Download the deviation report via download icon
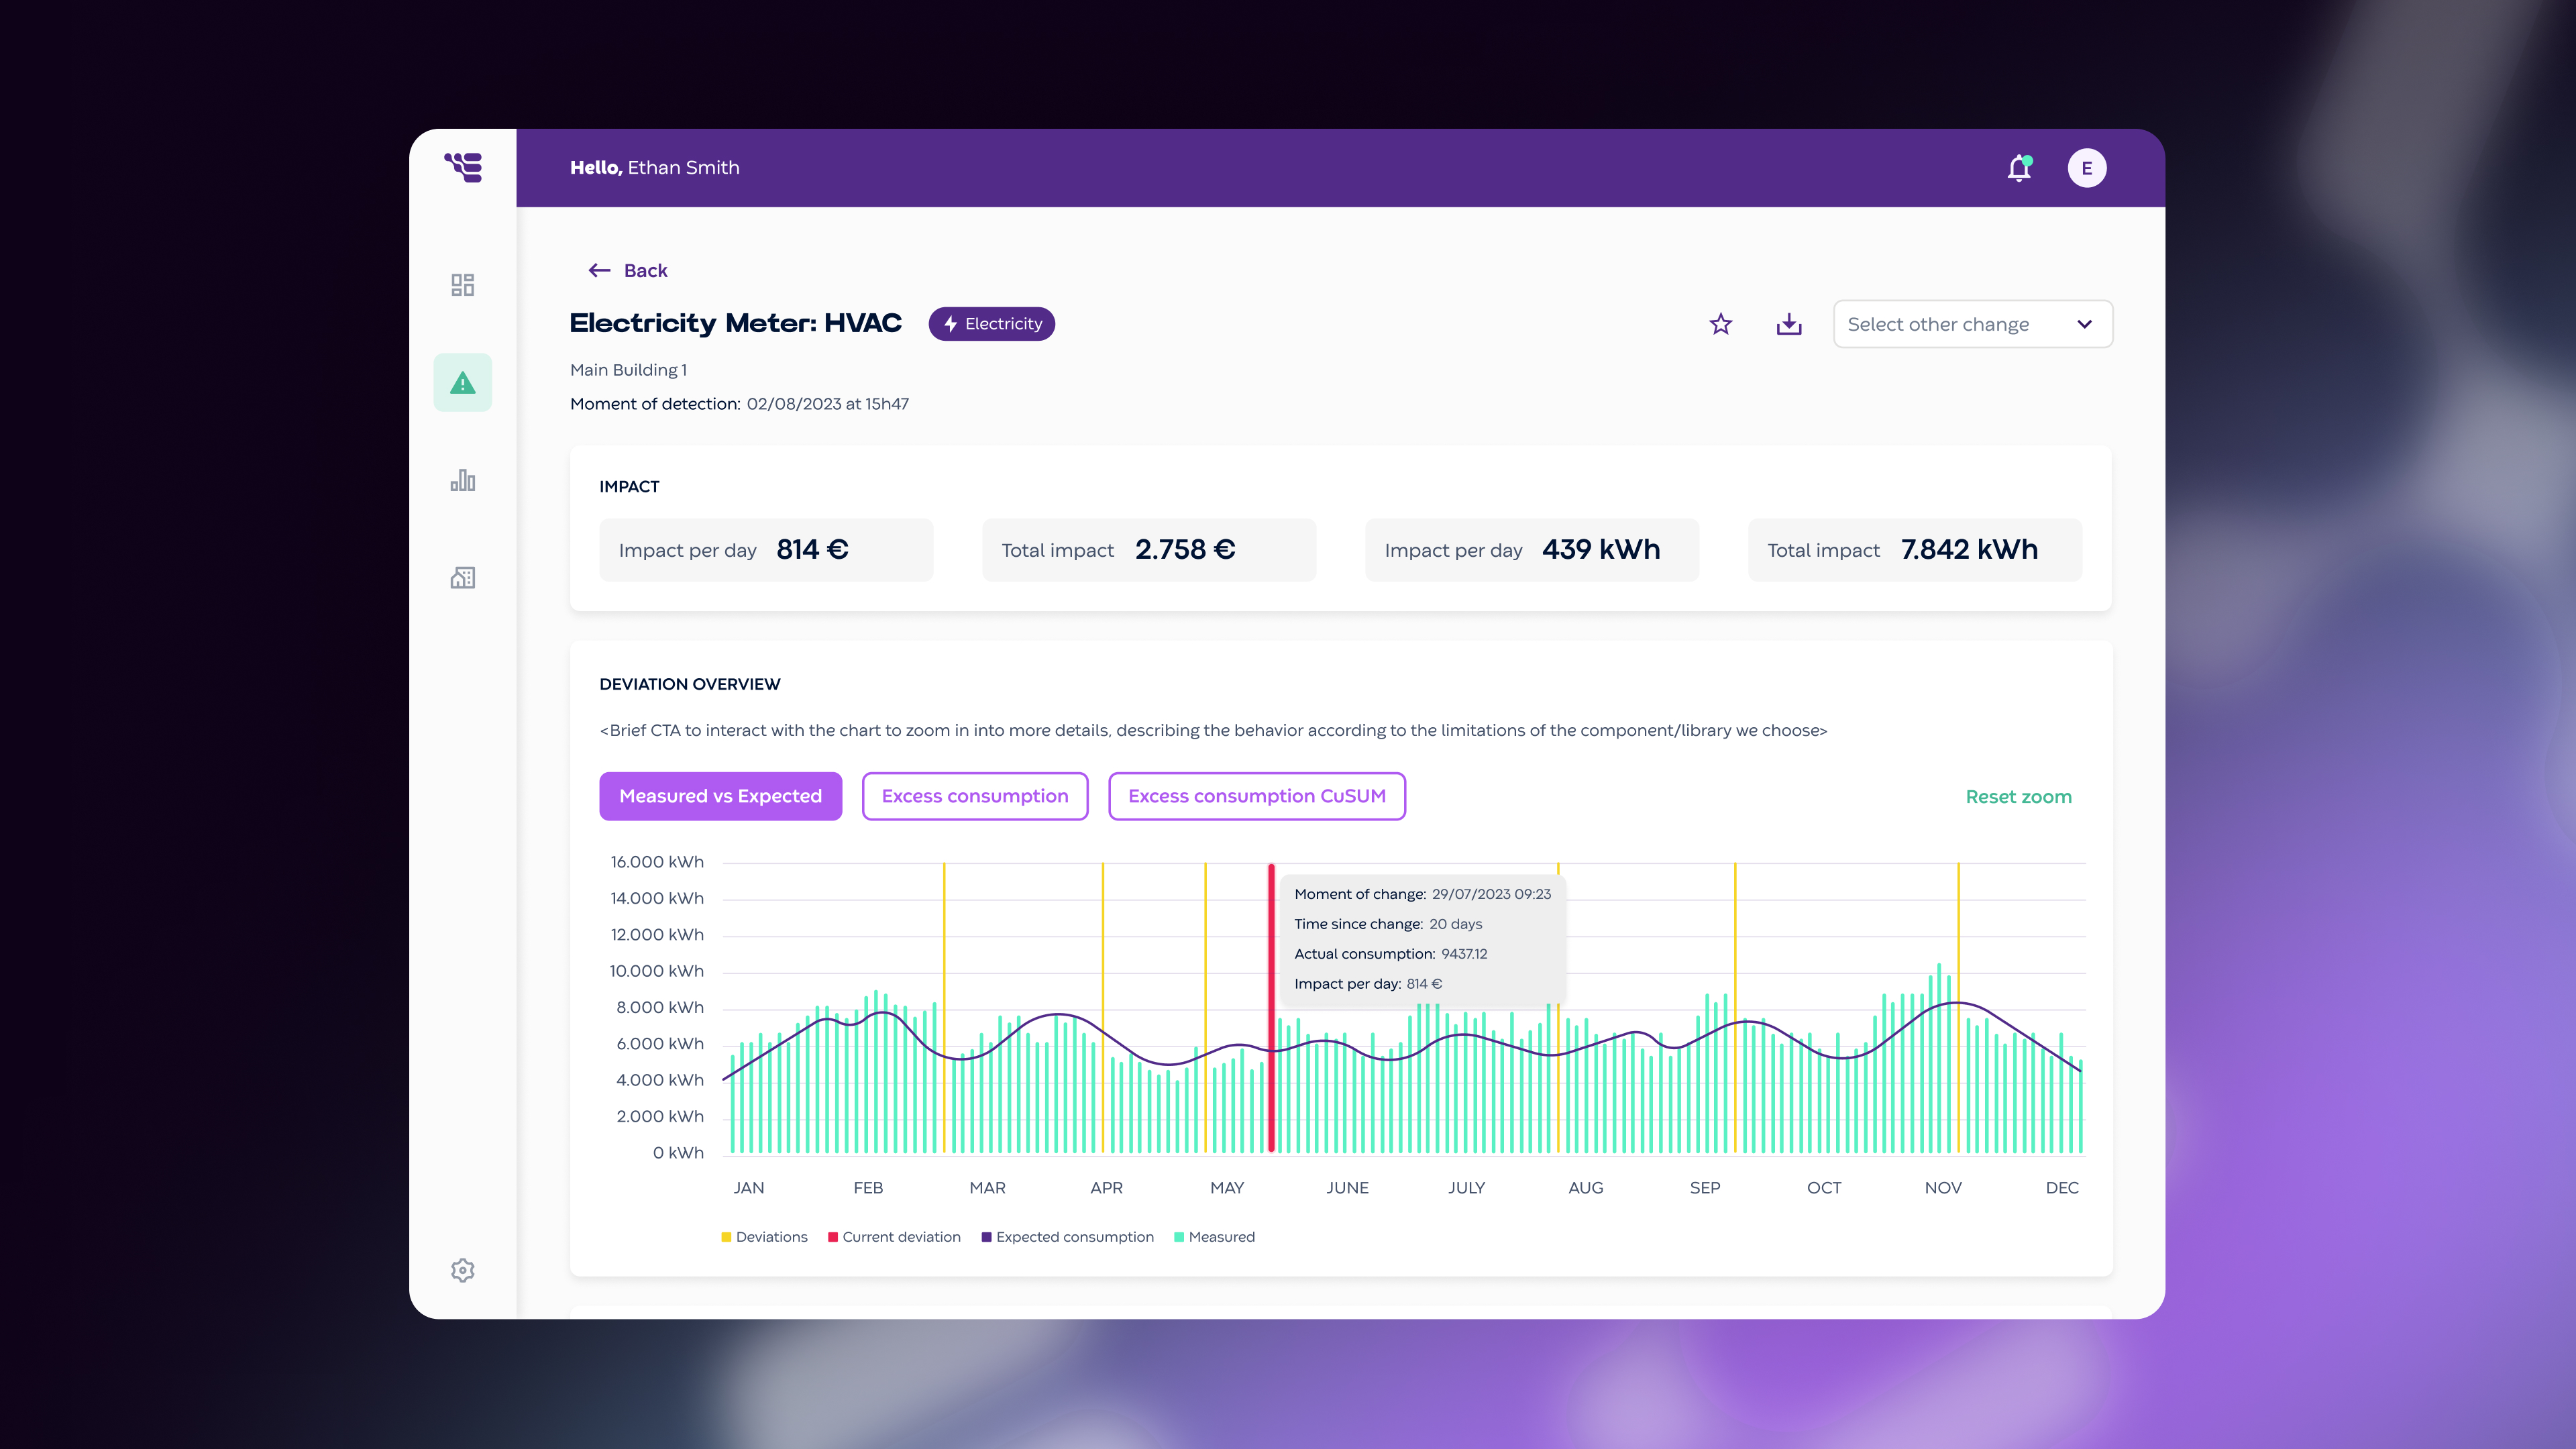The image size is (2576, 1449). click(x=1789, y=324)
